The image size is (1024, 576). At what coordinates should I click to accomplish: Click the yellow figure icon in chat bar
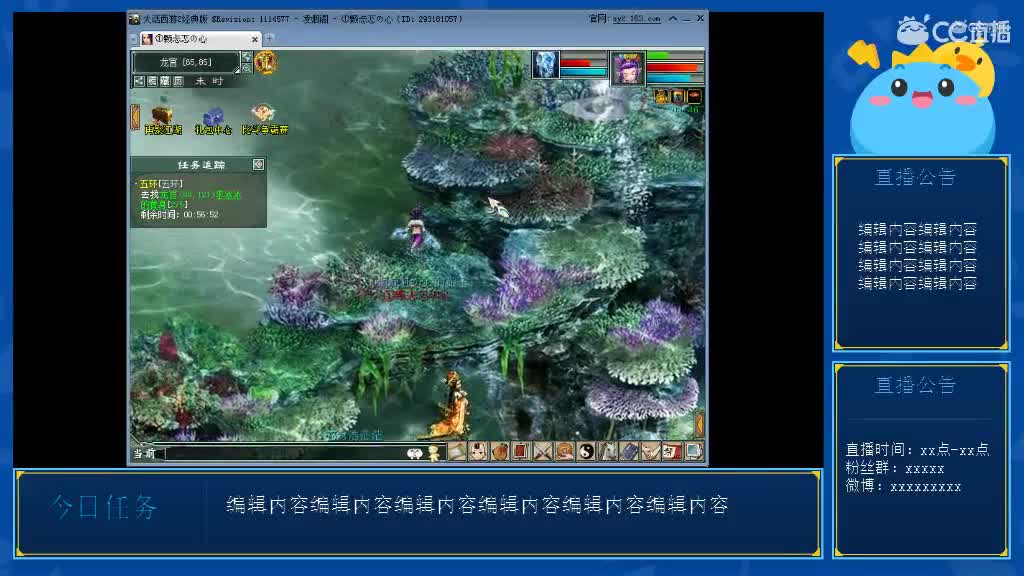[434, 453]
